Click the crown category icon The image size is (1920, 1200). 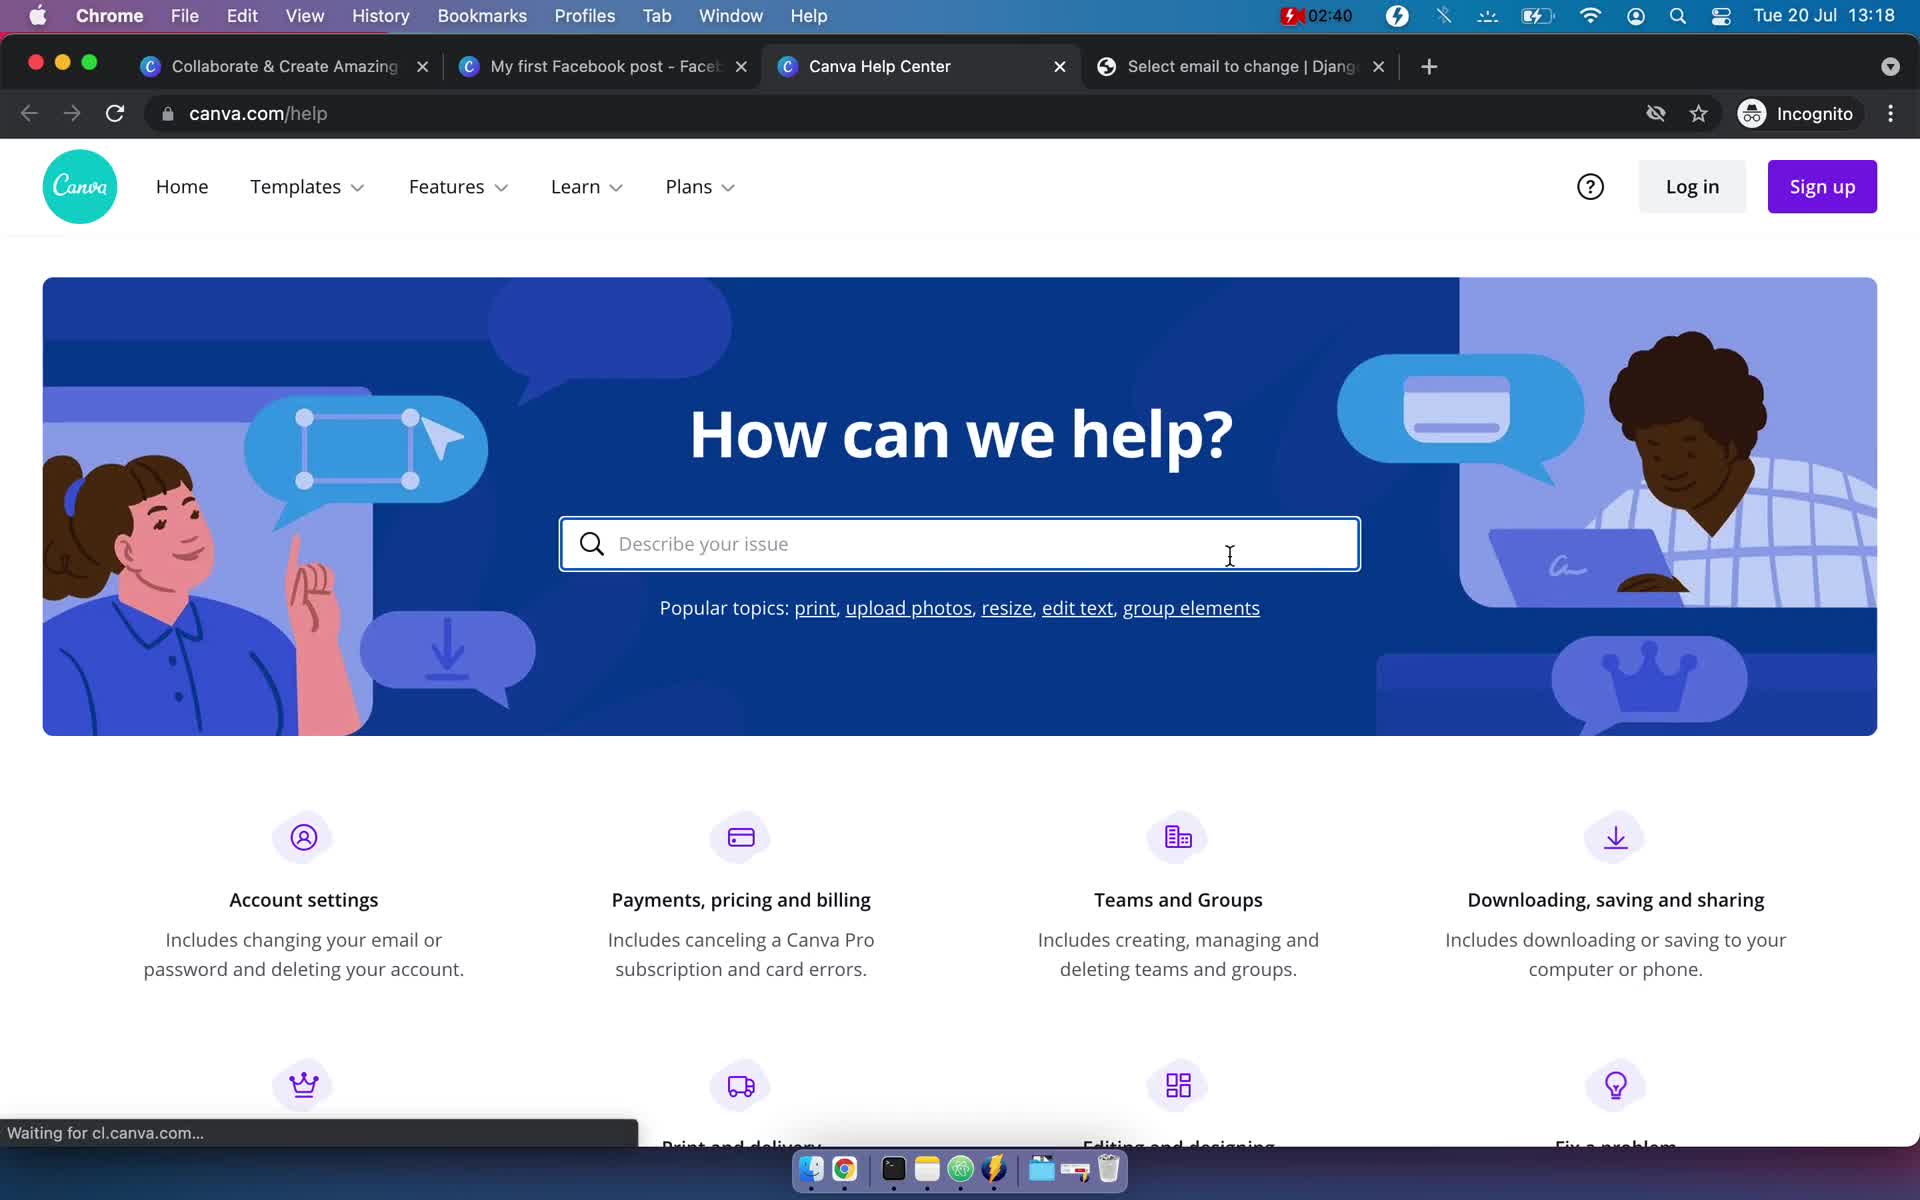pyautogui.click(x=304, y=1085)
